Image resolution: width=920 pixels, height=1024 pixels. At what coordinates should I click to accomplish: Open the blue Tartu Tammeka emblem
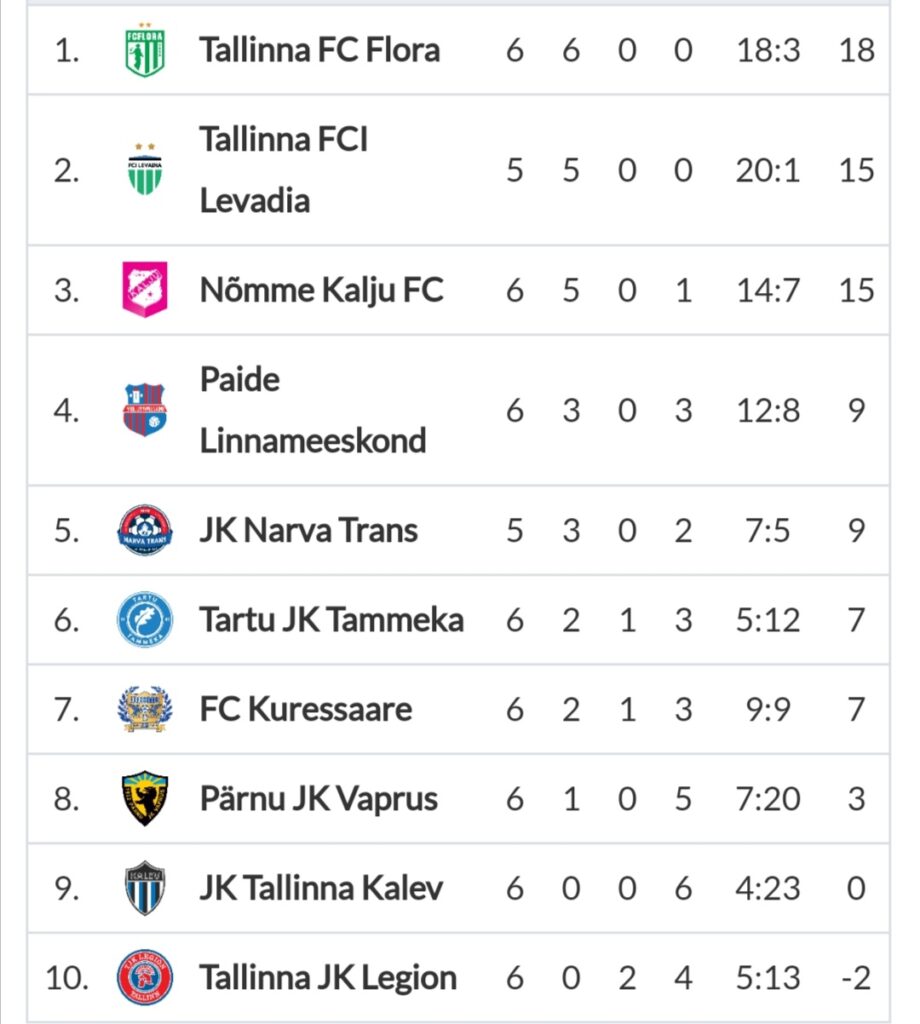145,619
